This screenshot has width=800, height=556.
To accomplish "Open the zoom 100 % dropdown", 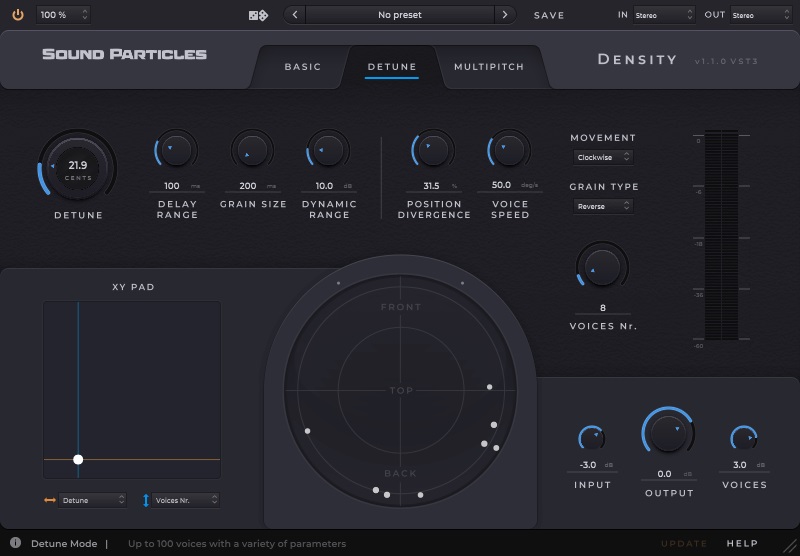I will (x=64, y=15).
